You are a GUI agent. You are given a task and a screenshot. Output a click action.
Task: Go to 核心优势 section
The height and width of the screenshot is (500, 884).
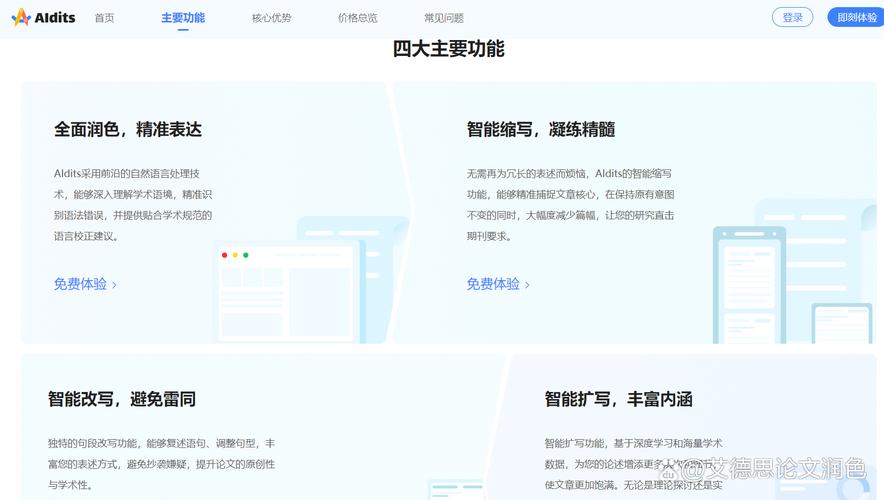click(271, 18)
